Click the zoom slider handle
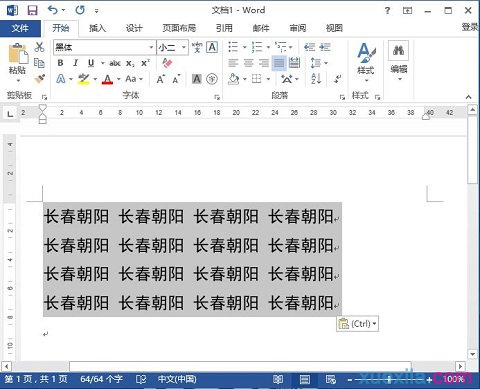Image resolution: width=480 pixels, height=389 pixels. coord(389,379)
